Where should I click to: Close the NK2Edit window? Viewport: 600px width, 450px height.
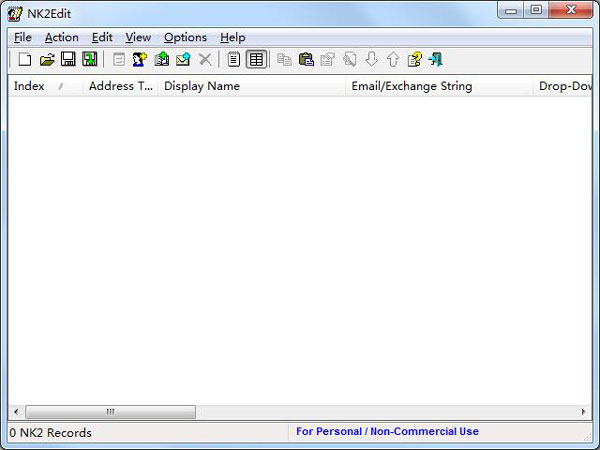[x=571, y=10]
